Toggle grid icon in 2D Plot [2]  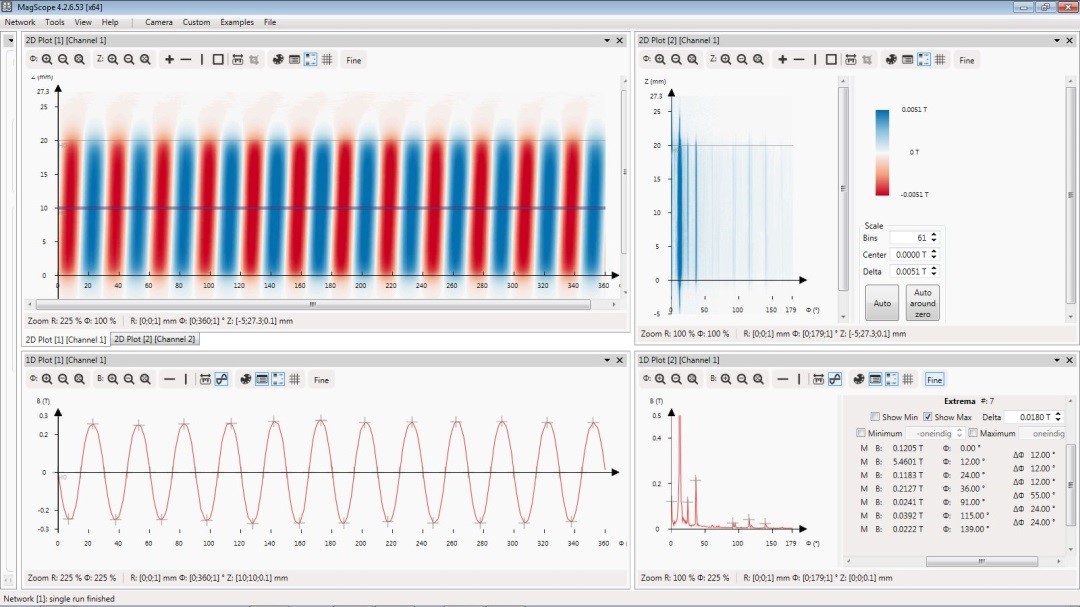click(940, 60)
